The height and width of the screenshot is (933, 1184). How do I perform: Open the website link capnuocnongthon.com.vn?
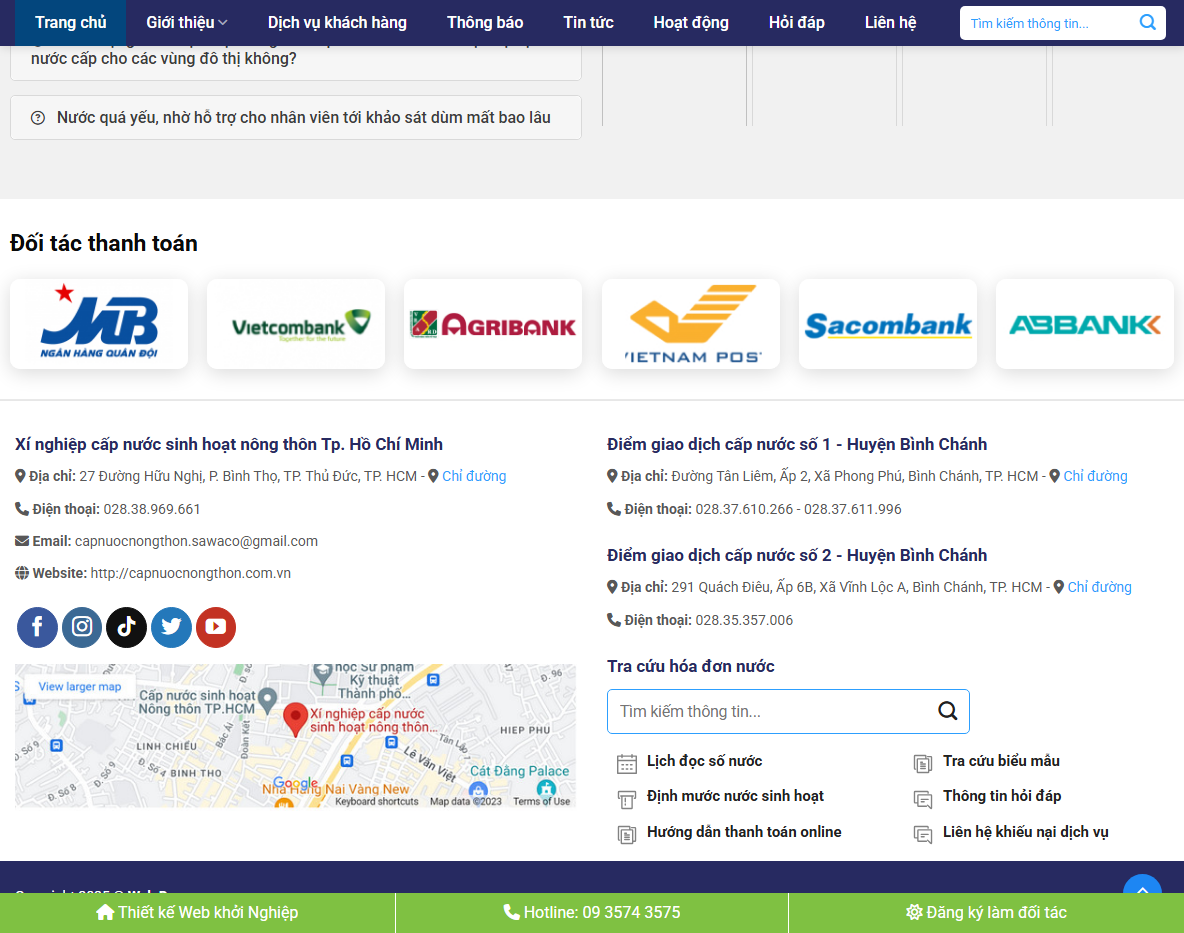click(x=189, y=573)
